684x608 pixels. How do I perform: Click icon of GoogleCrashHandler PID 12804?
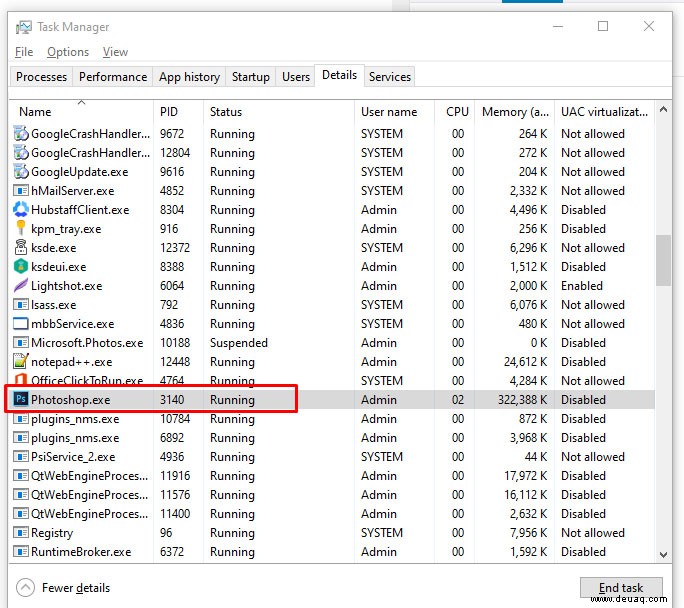coord(21,153)
